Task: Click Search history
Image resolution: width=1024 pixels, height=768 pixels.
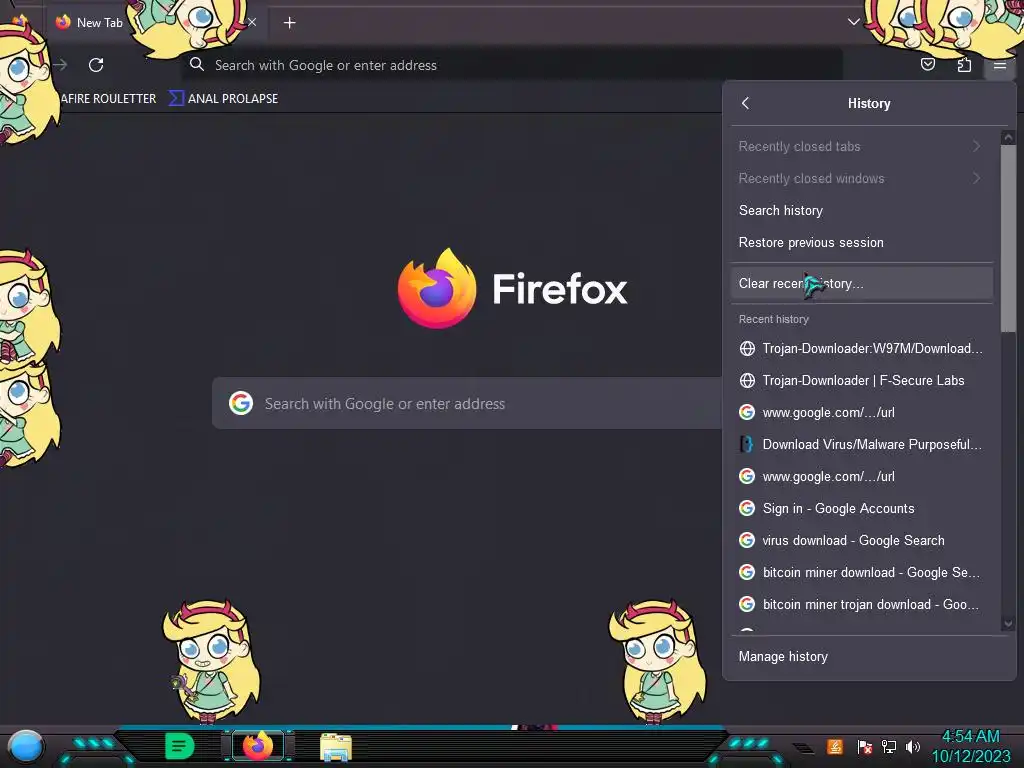Action: (x=861, y=210)
